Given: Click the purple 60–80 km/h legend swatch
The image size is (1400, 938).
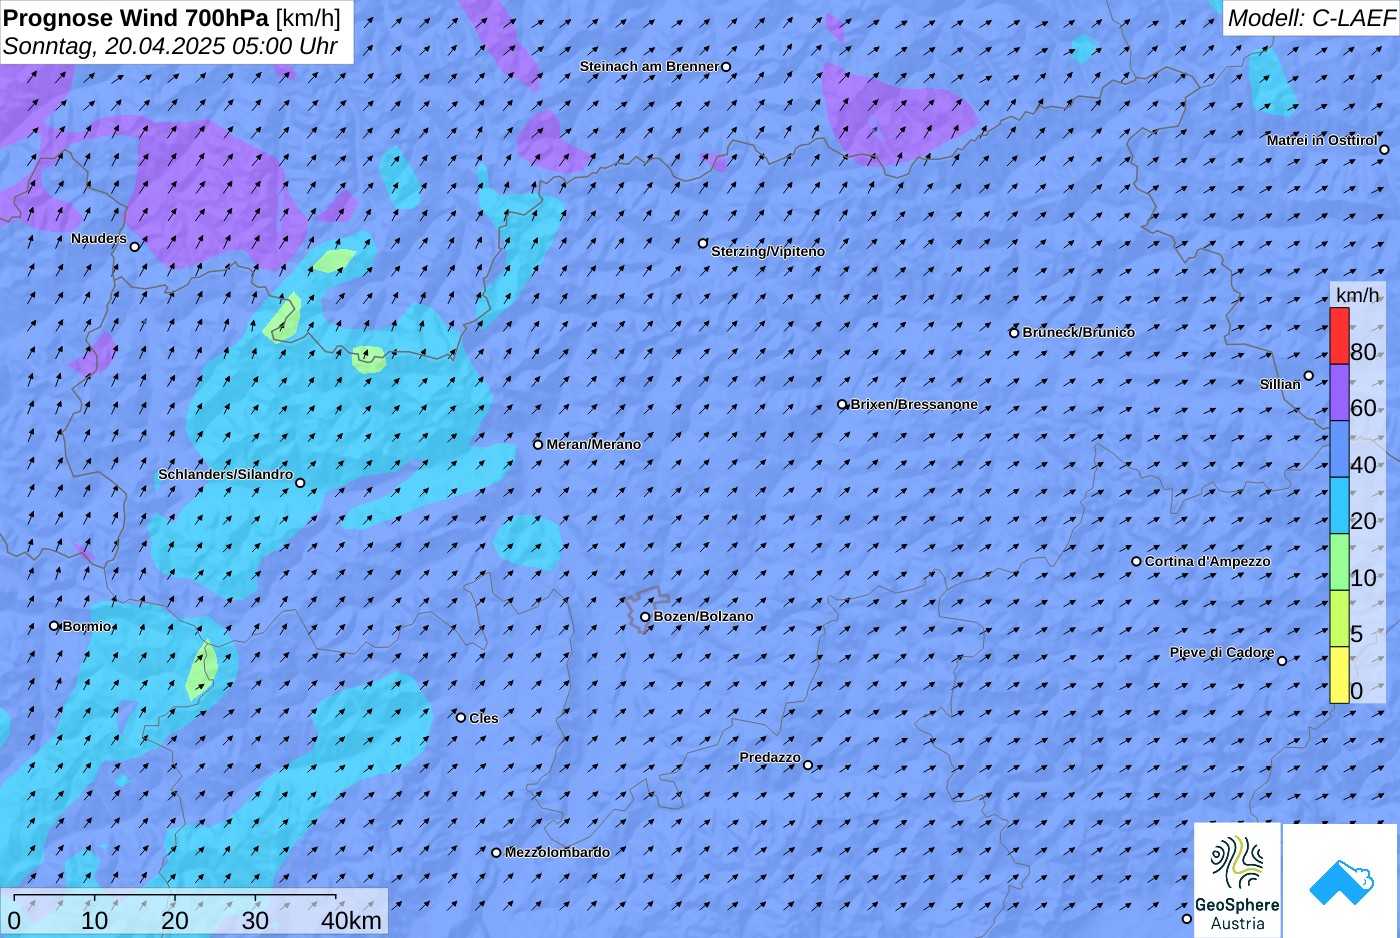Looking at the screenshot, I should tap(1339, 392).
